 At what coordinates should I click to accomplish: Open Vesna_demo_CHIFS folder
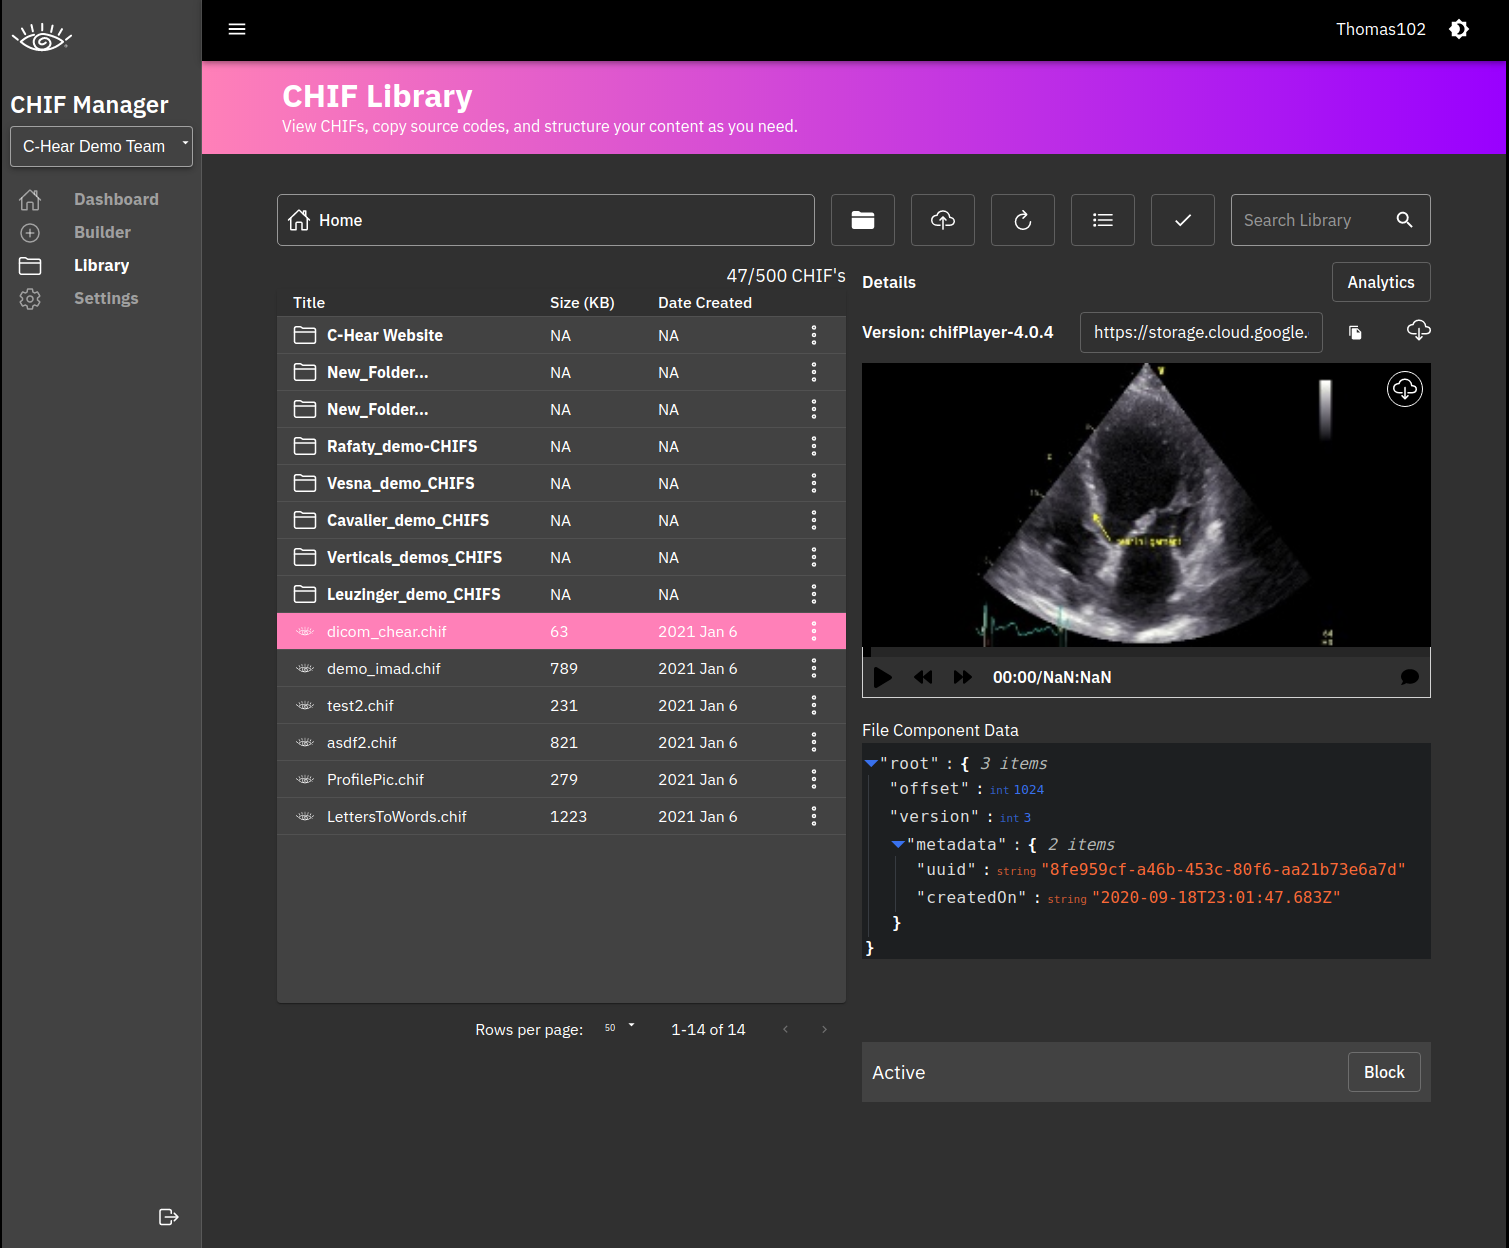tap(561, 483)
